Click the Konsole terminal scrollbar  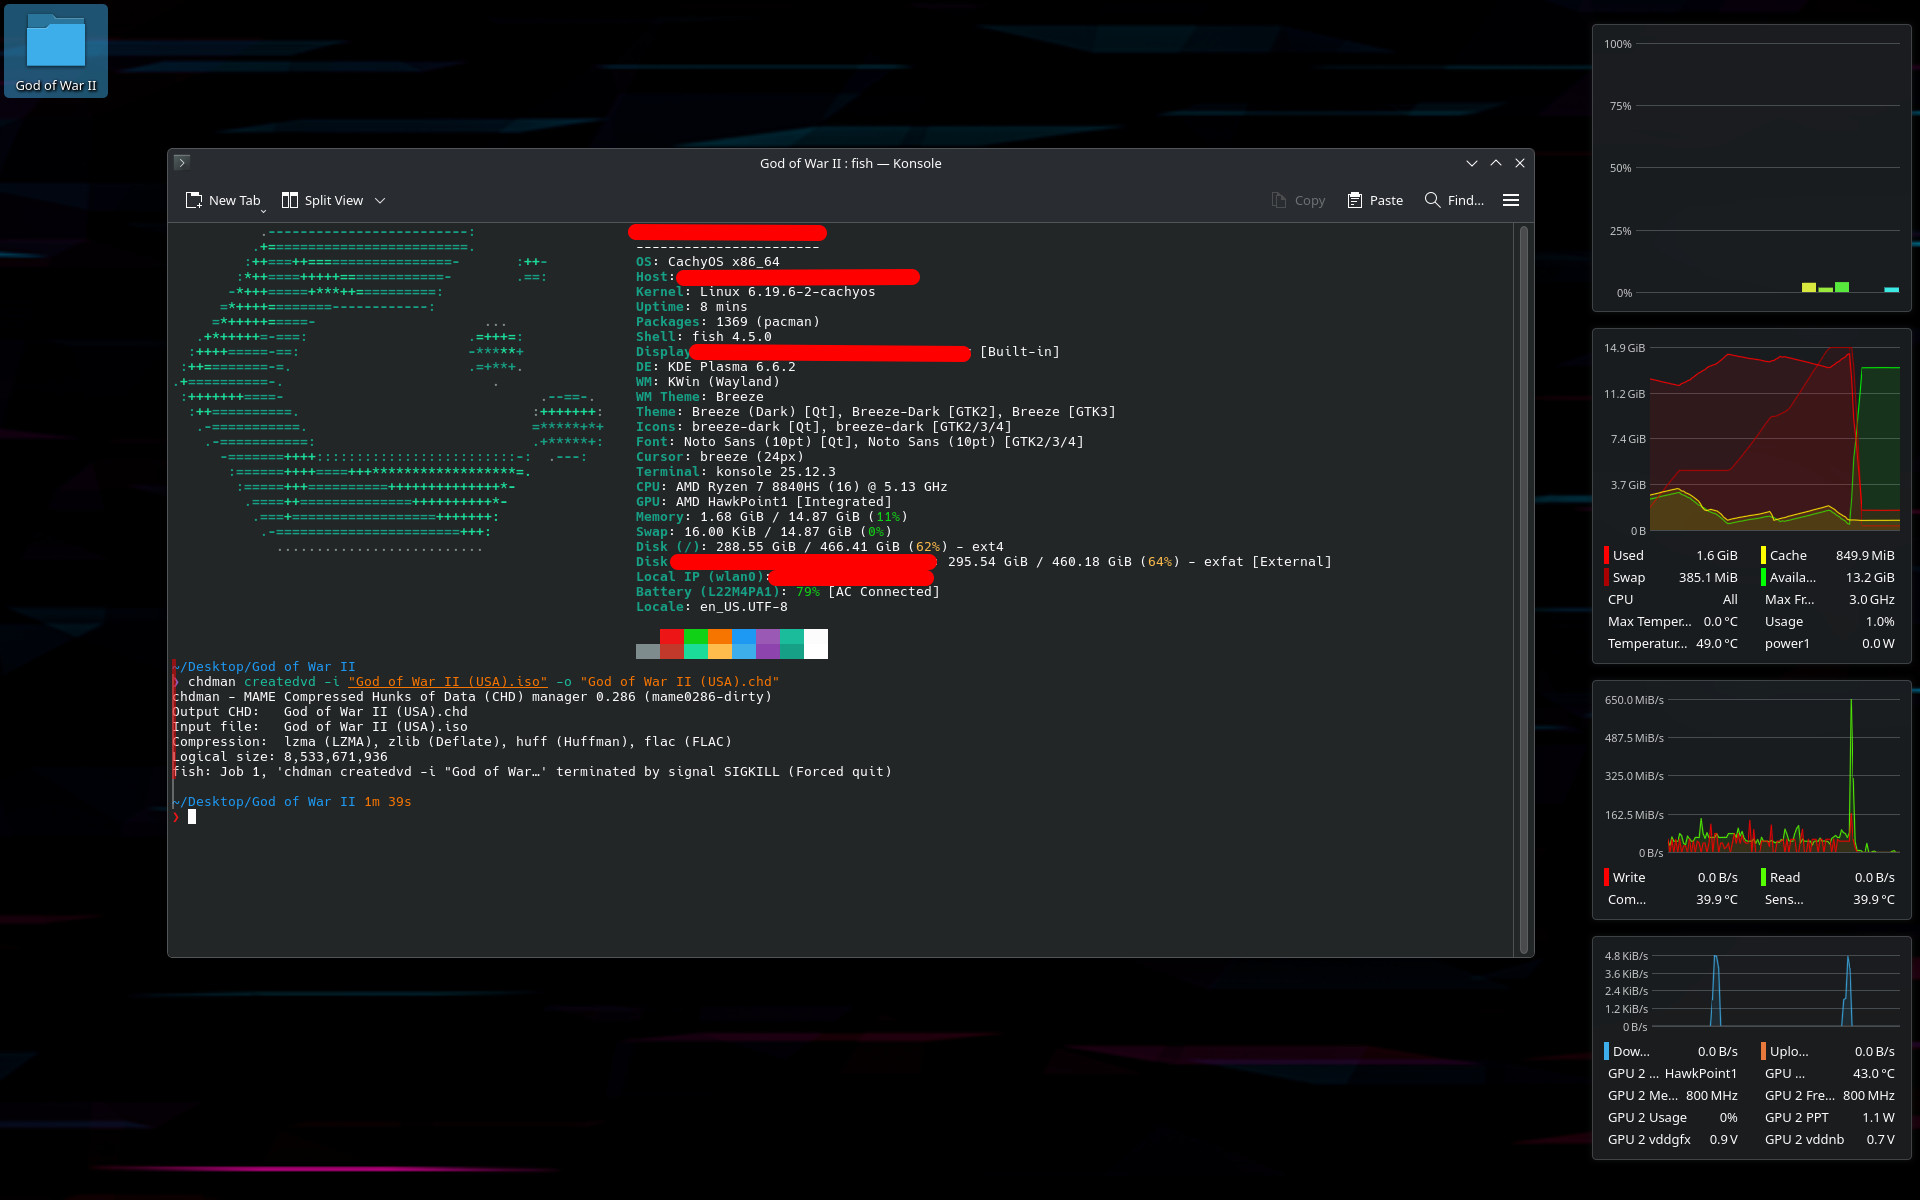pos(1524,590)
